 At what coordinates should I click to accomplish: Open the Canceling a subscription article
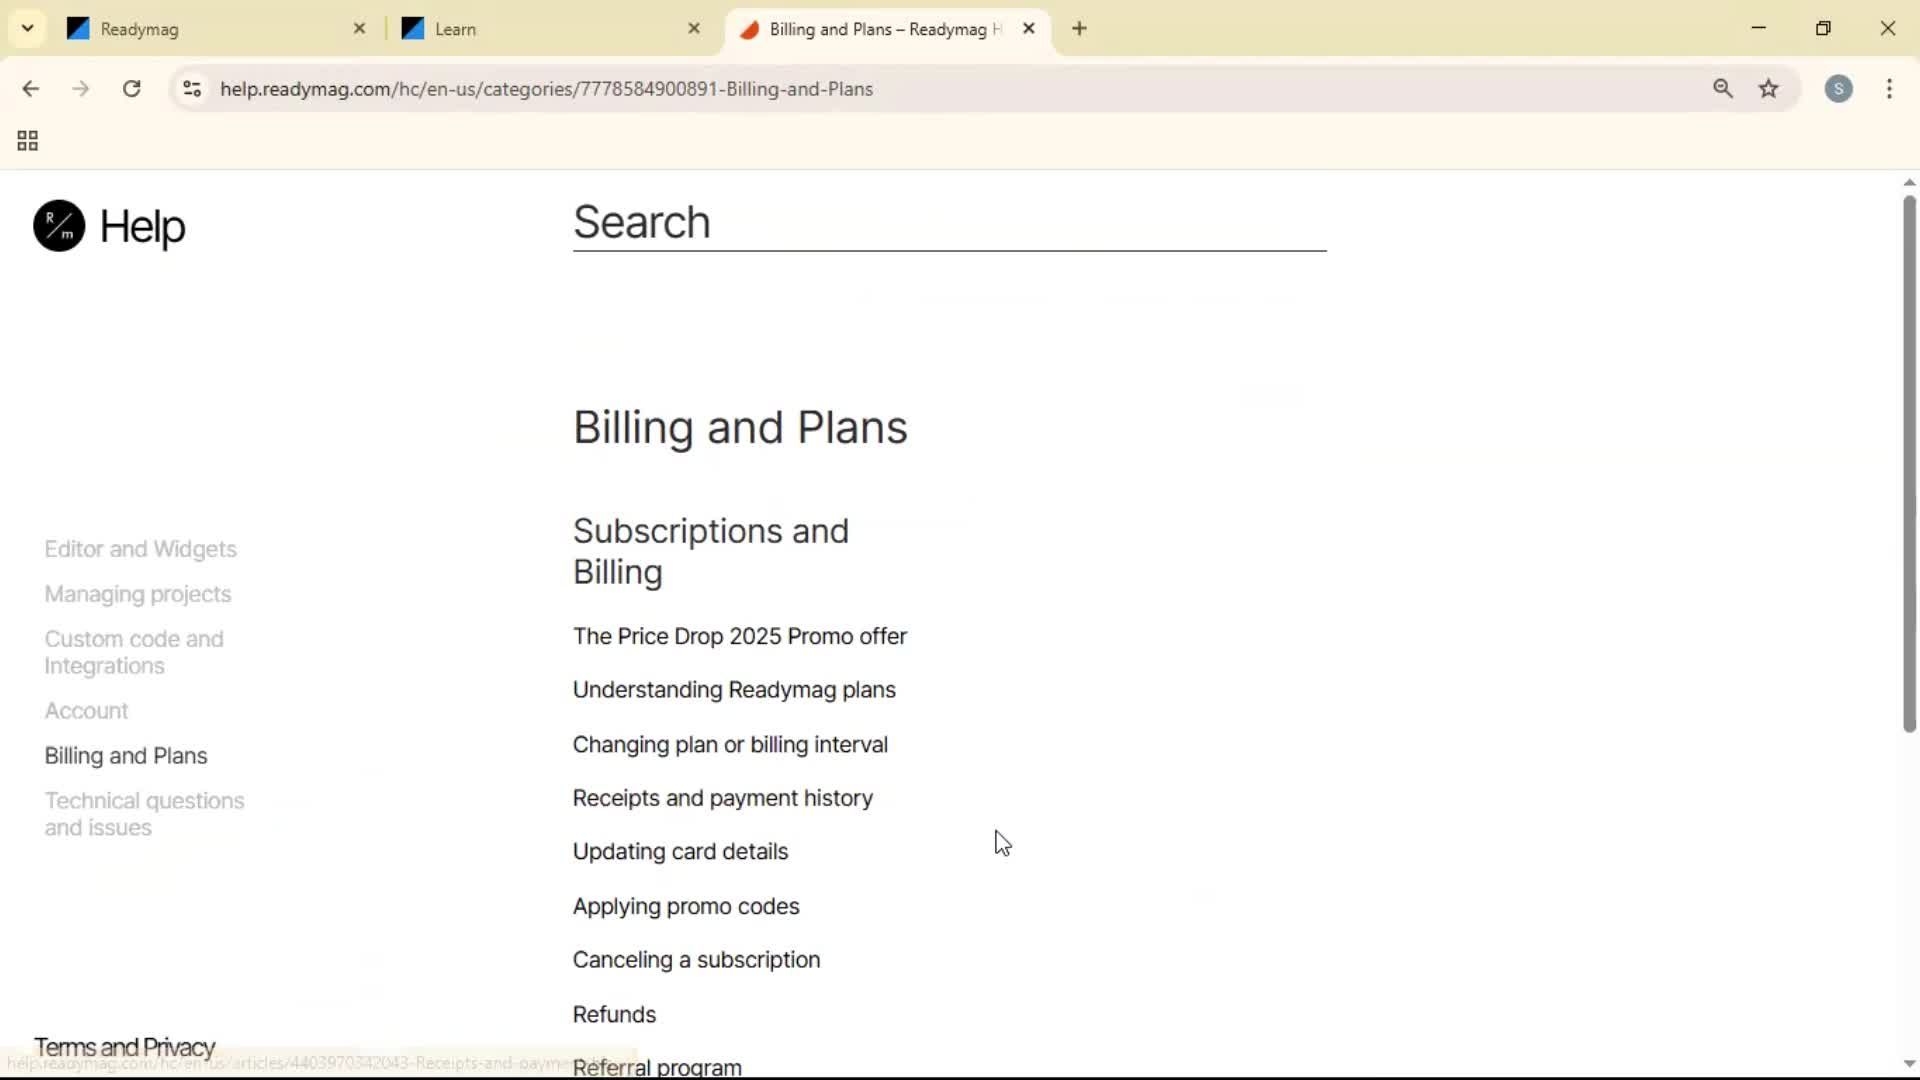[x=696, y=959]
